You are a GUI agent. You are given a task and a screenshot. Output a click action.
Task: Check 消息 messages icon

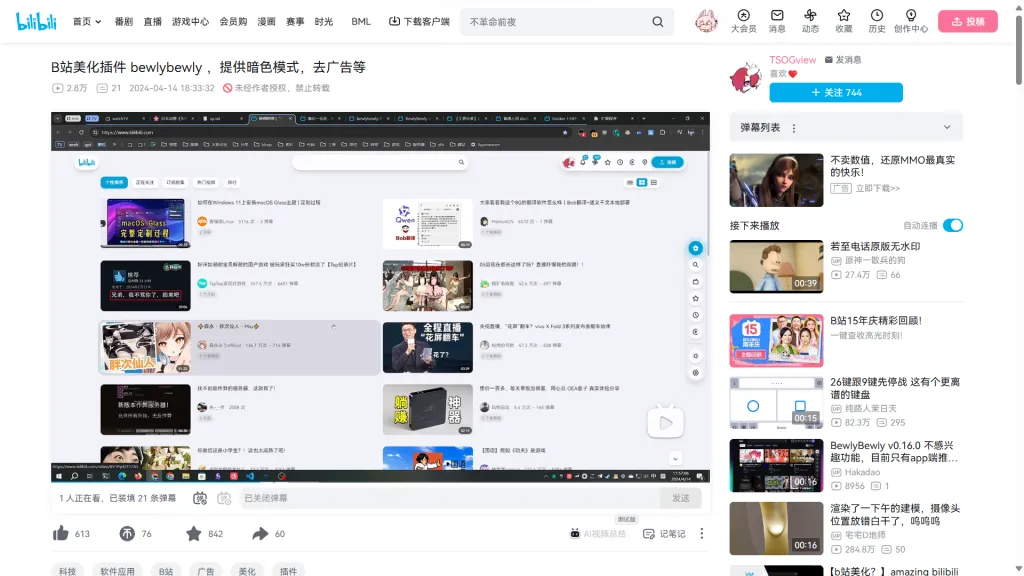click(777, 21)
